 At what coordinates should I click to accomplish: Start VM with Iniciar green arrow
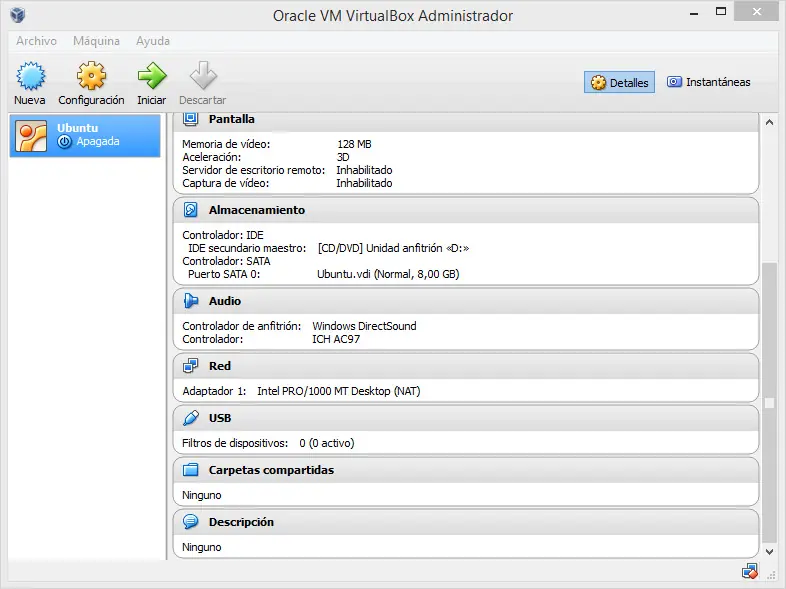152,76
